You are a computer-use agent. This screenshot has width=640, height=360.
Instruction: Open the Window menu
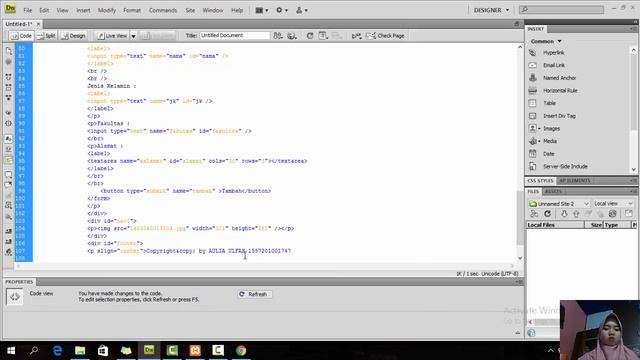pos(213,10)
